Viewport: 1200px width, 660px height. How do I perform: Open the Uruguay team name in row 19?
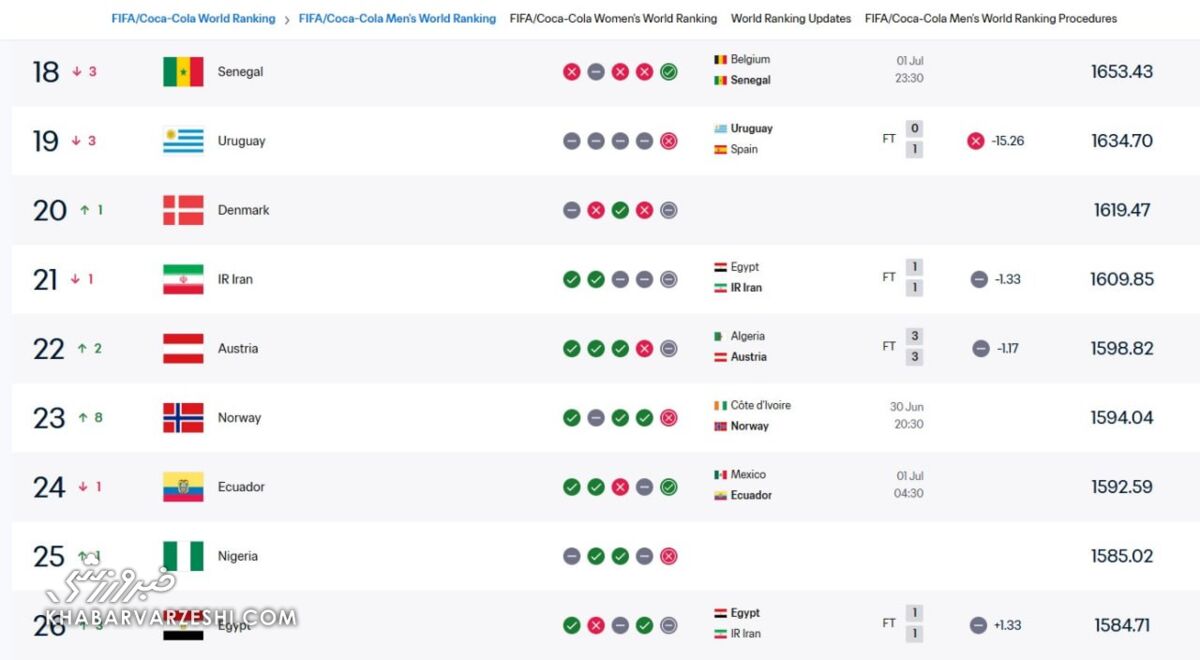pos(242,141)
